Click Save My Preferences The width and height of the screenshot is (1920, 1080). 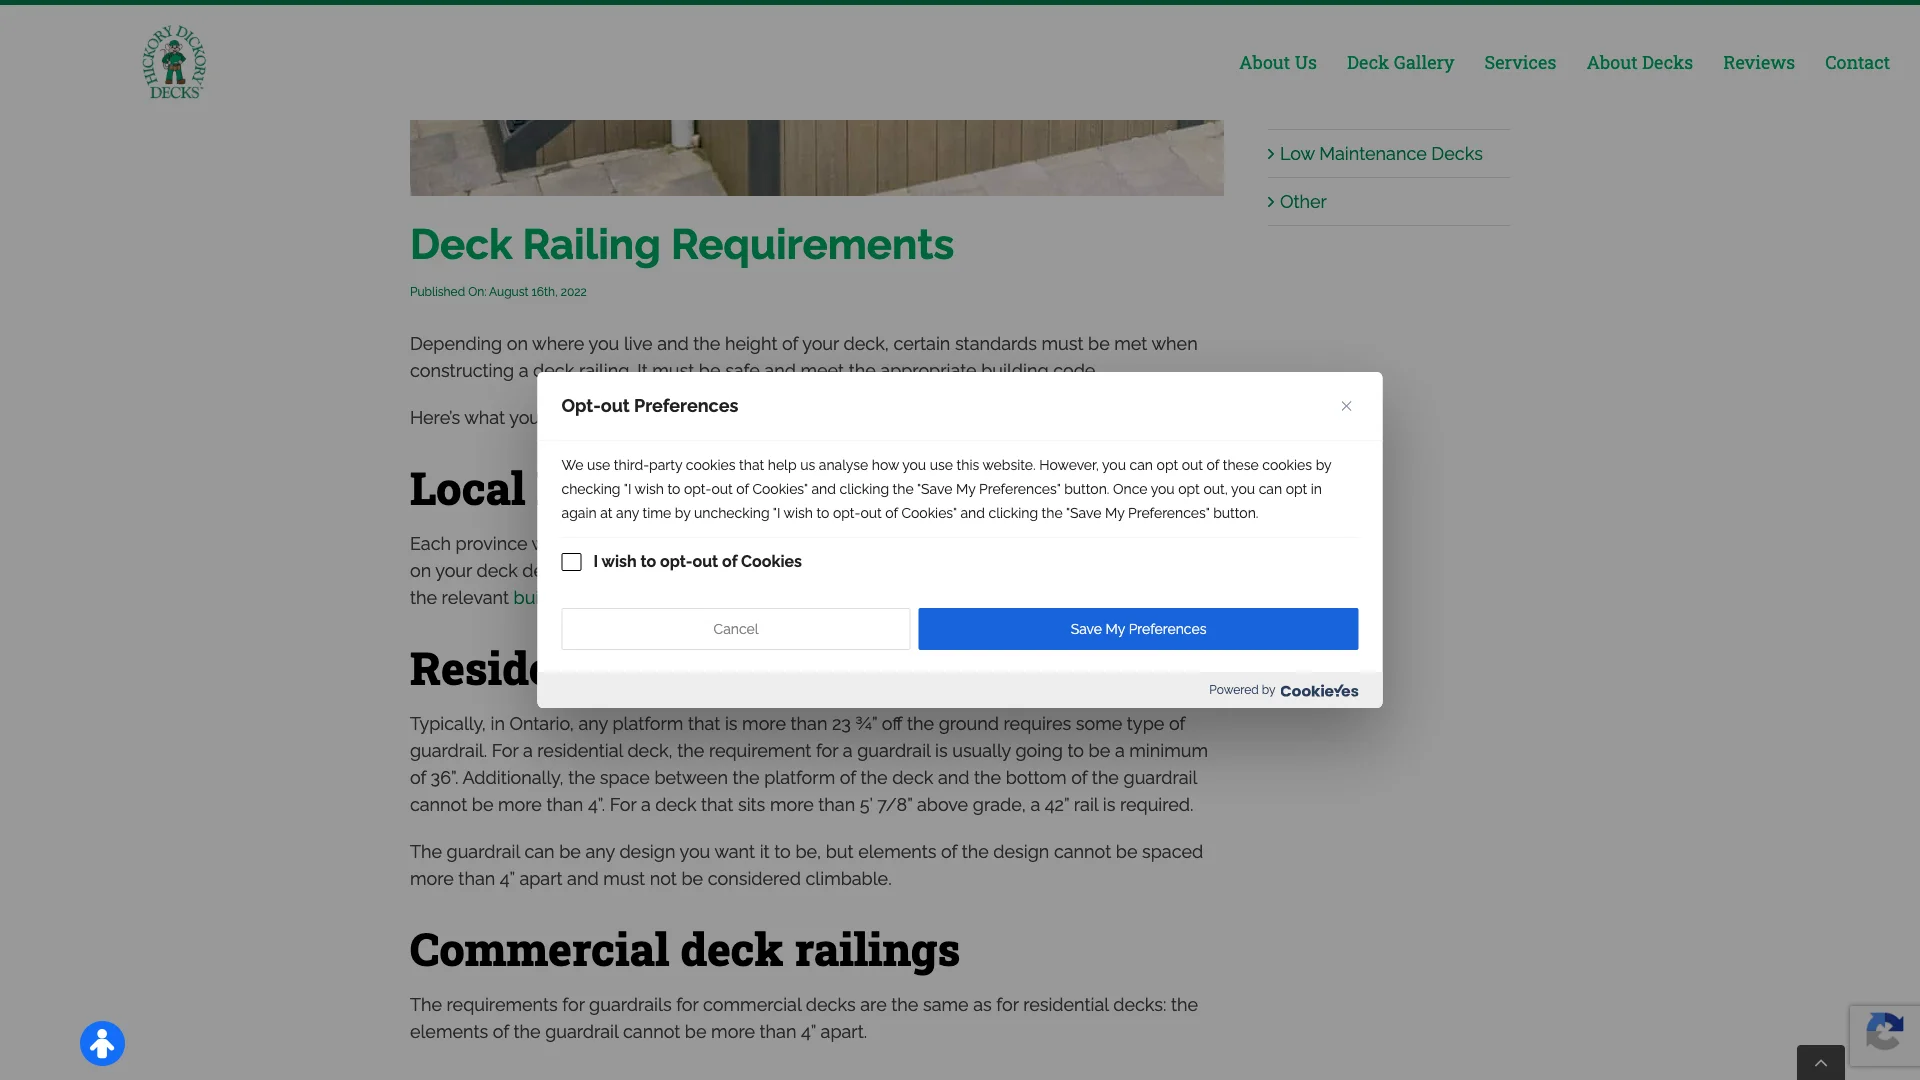(1137, 628)
